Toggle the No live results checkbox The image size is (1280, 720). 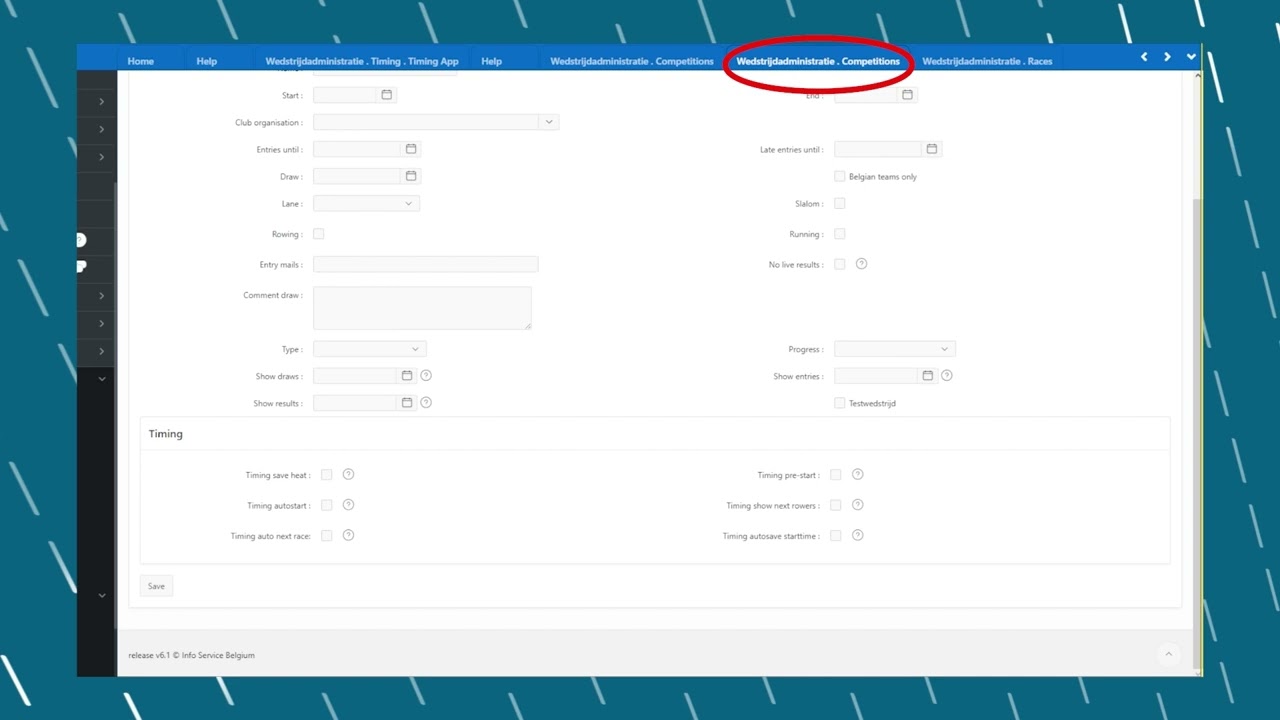pos(840,264)
